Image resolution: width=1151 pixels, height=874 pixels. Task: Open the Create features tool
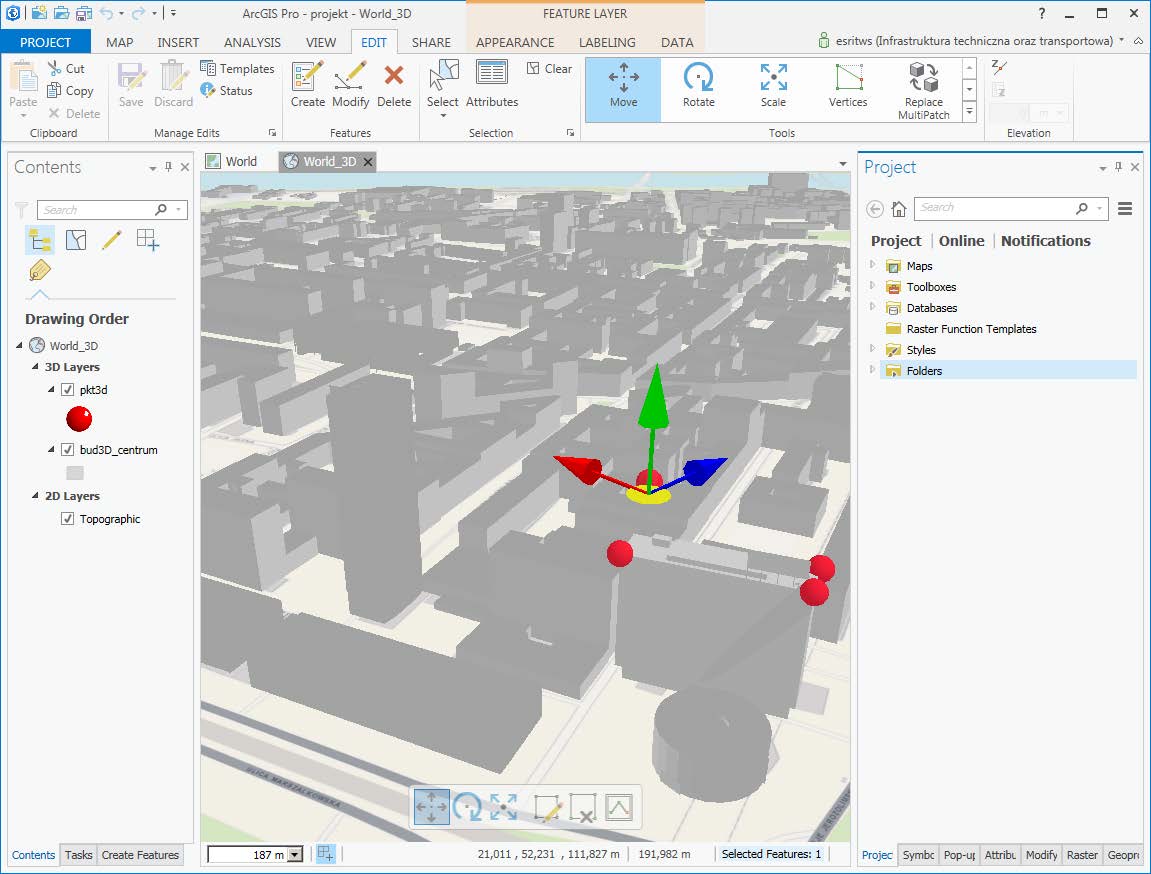[x=308, y=85]
